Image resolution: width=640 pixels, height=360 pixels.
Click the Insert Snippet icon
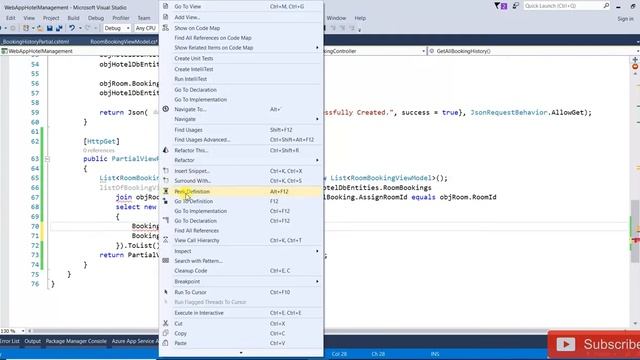click(165, 171)
